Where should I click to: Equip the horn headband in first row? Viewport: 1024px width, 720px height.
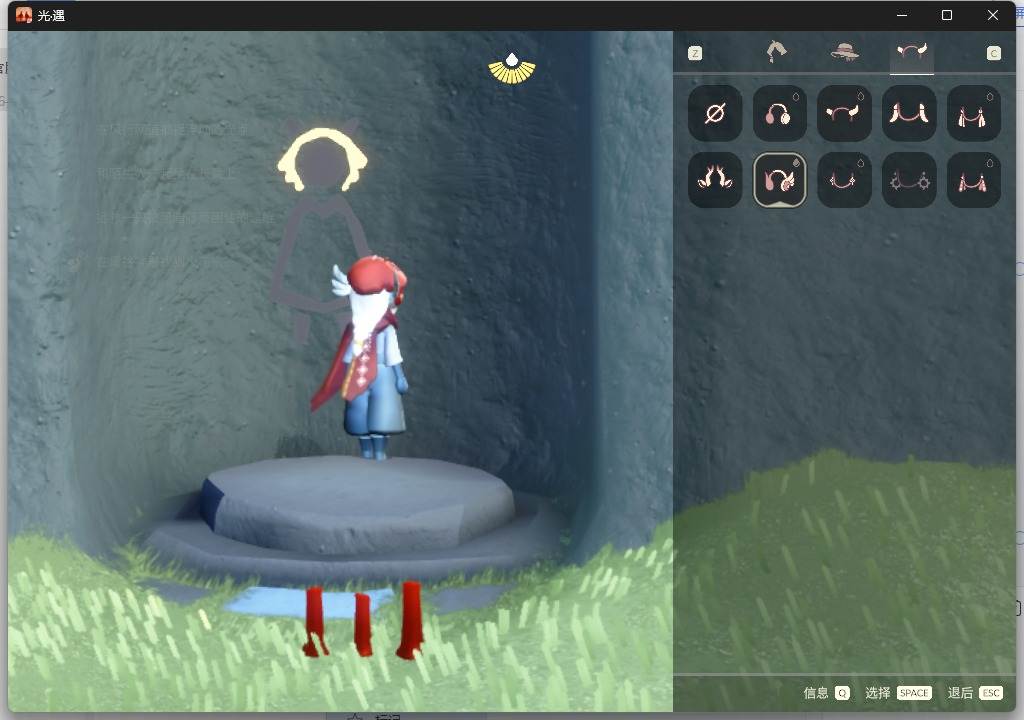[x=844, y=114]
